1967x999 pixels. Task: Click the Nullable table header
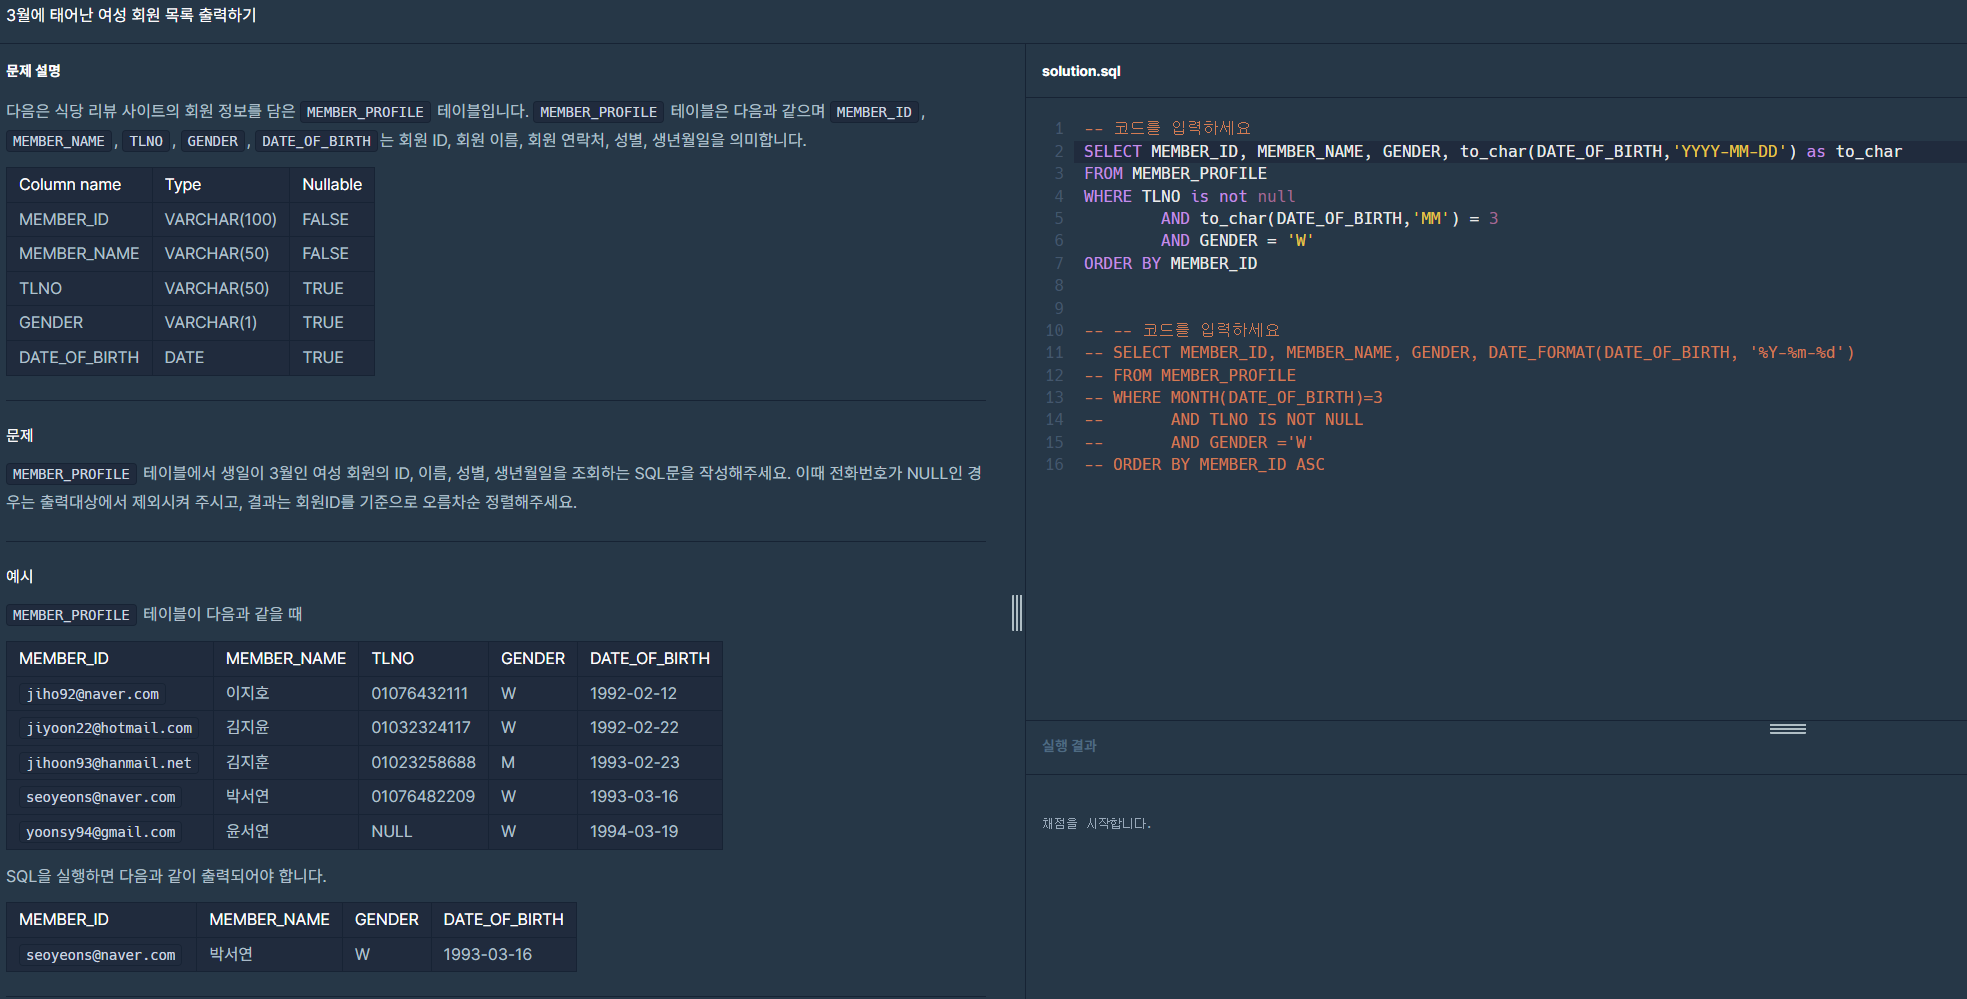point(332,184)
